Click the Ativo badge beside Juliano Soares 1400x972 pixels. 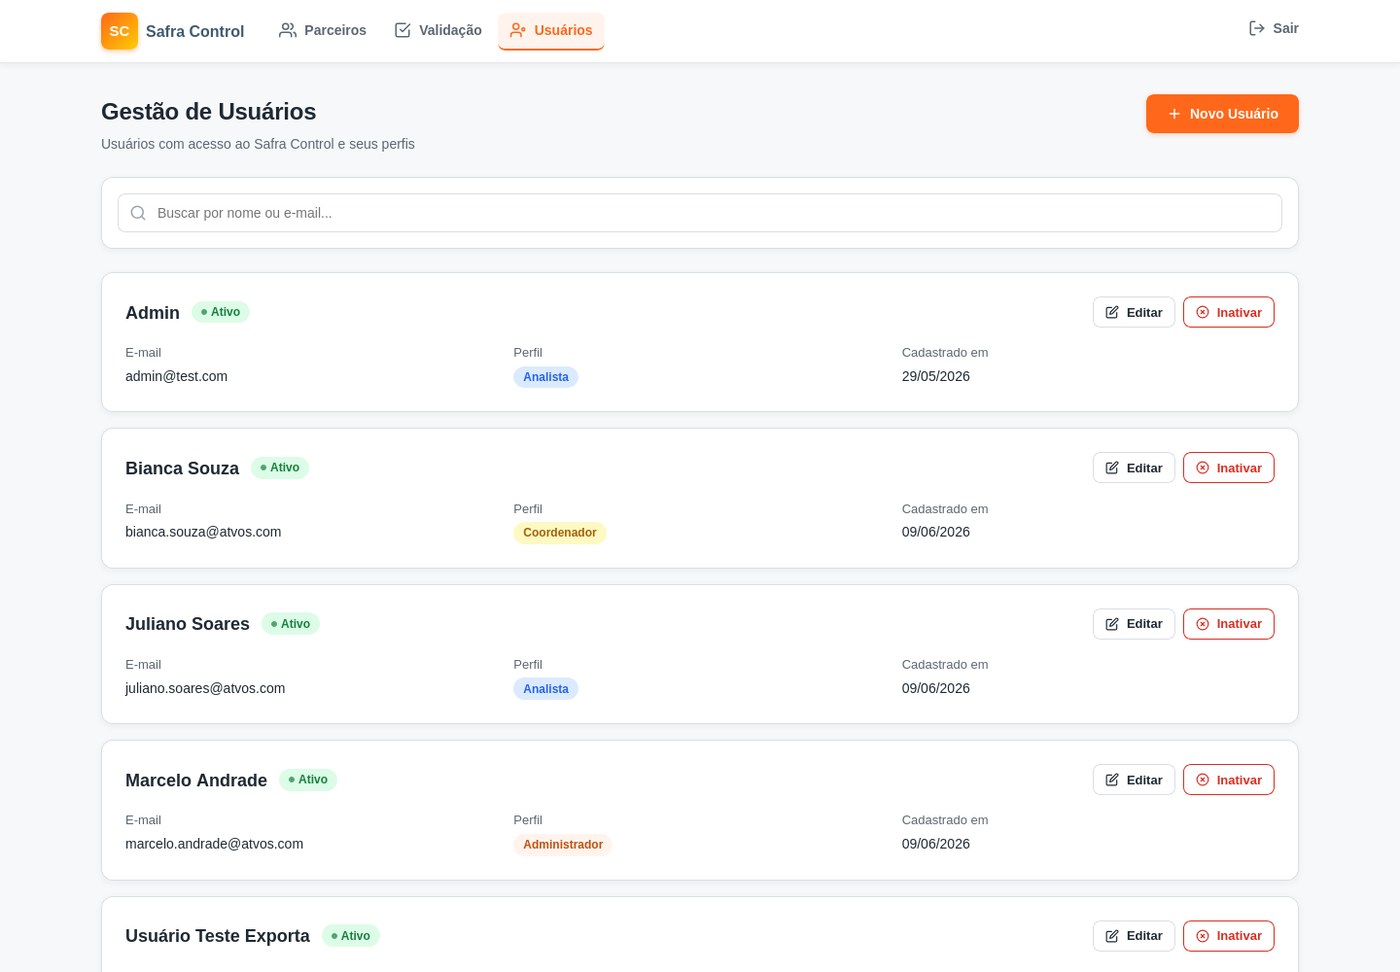click(x=291, y=624)
